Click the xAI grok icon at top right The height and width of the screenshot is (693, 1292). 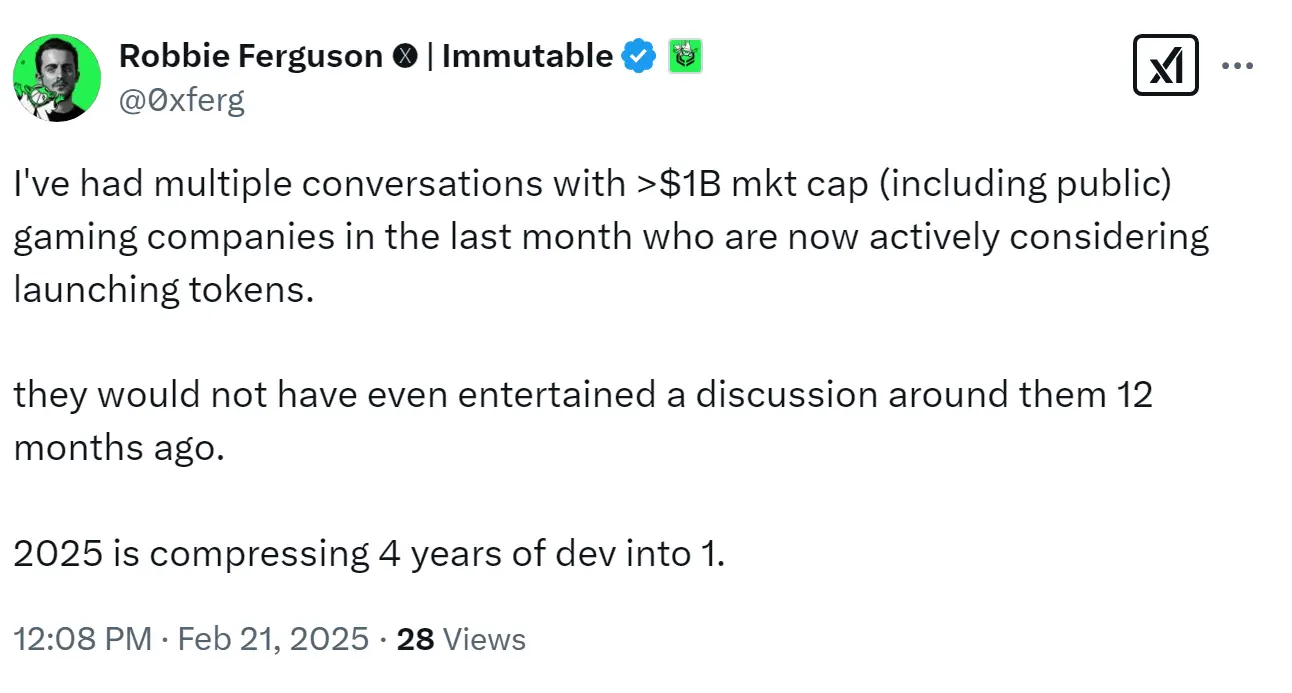pyautogui.click(x=1166, y=64)
